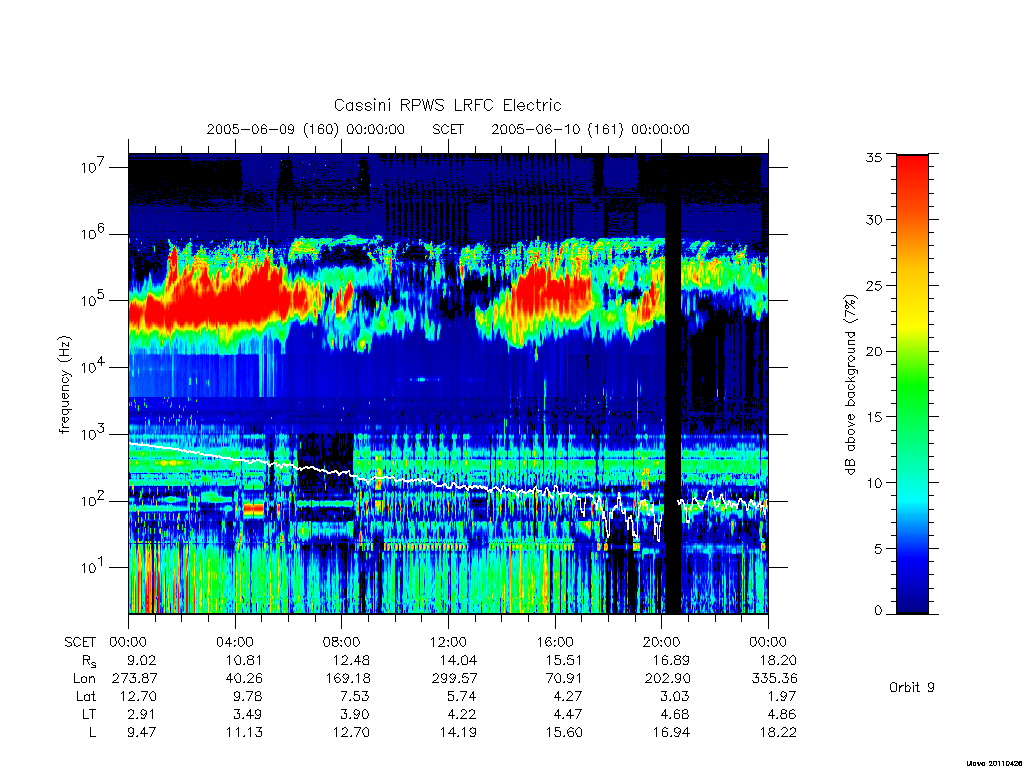Click the colorbar value 35
Viewport: 1024px width, 768px height.
pos(874,157)
